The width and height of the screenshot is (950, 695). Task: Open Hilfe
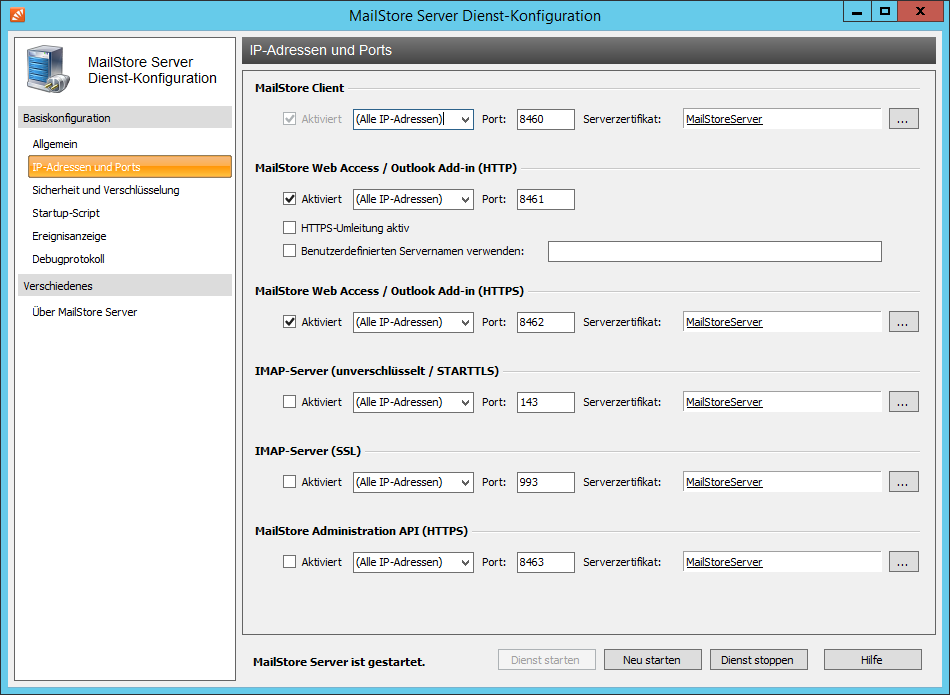click(x=872, y=660)
